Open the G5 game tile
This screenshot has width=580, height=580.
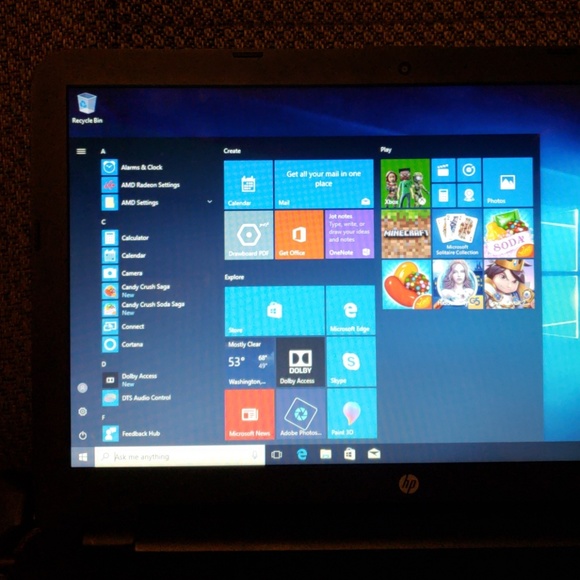(458, 284)
